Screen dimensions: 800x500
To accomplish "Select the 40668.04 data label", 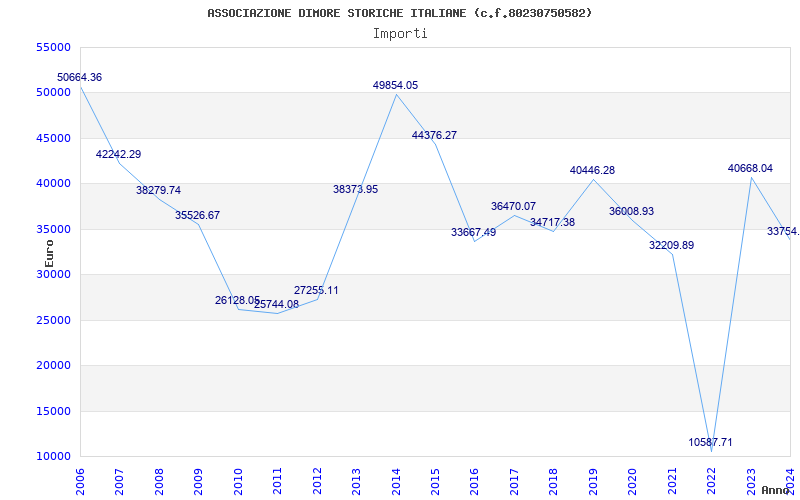I will [x=750, y=168].
